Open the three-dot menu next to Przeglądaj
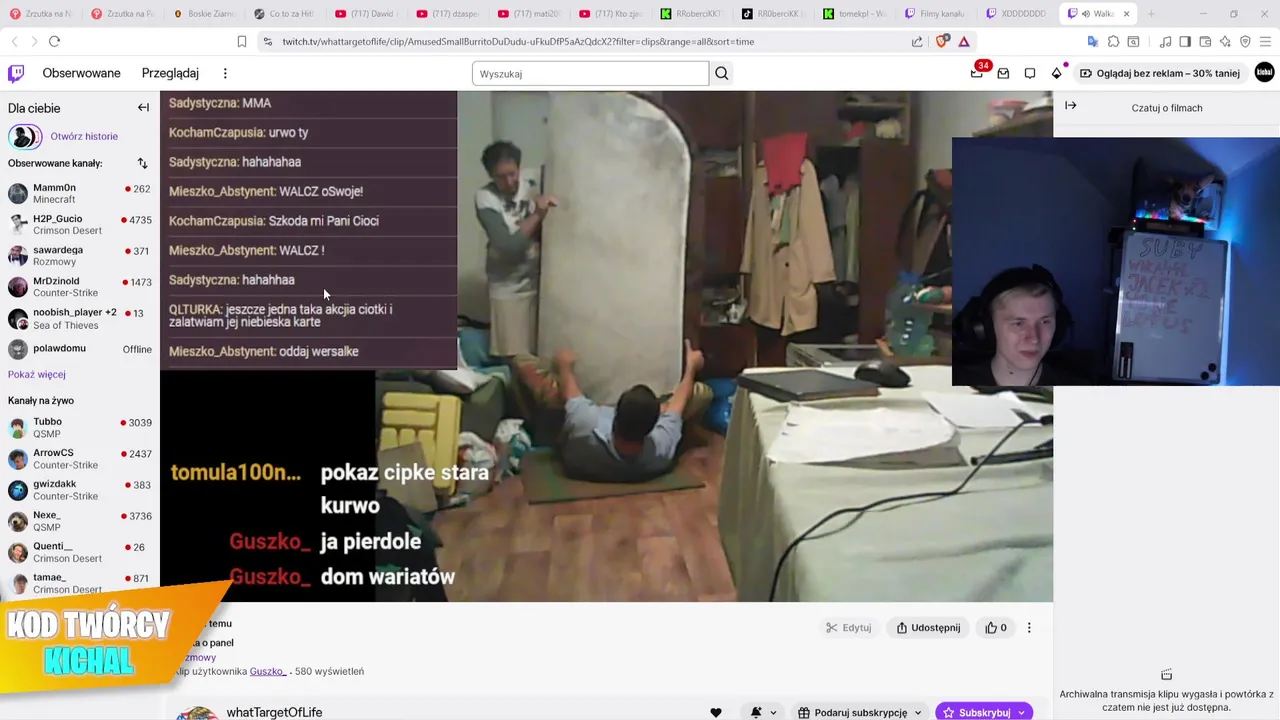1280x720 pixels. click(x=225, y=73)
